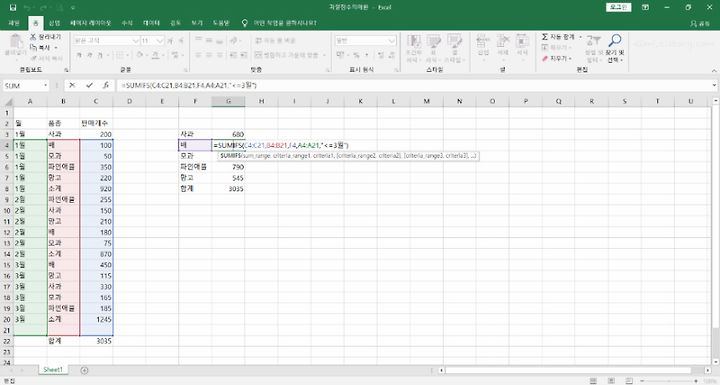Screen dimensions: 720x385
Task: Switch to Normal view in status bar
Action: point(593,381)
